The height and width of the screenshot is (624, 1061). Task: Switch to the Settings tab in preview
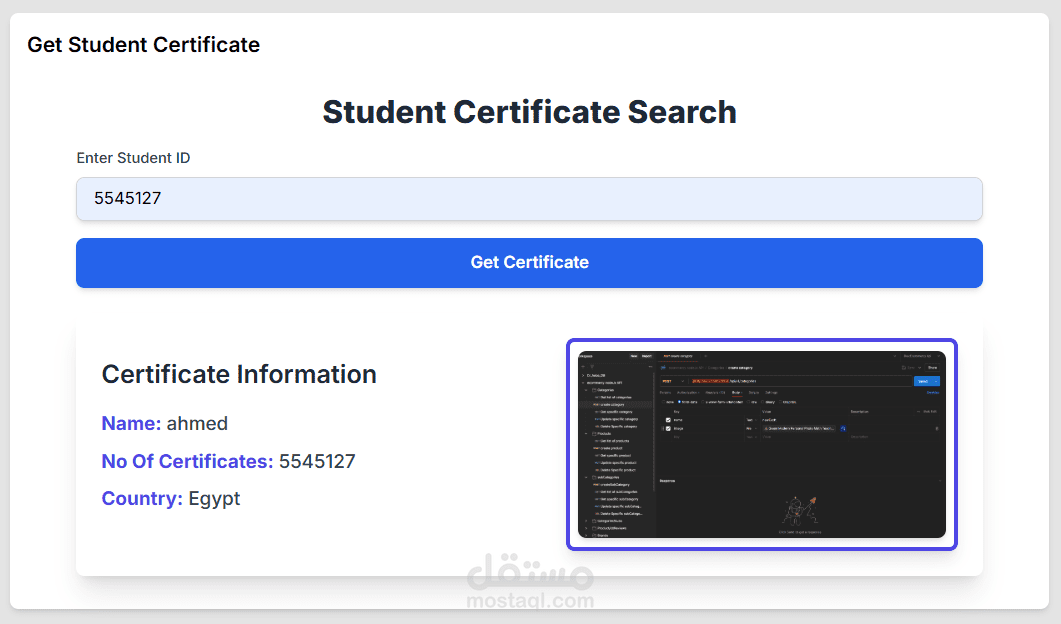click(771, 393)
